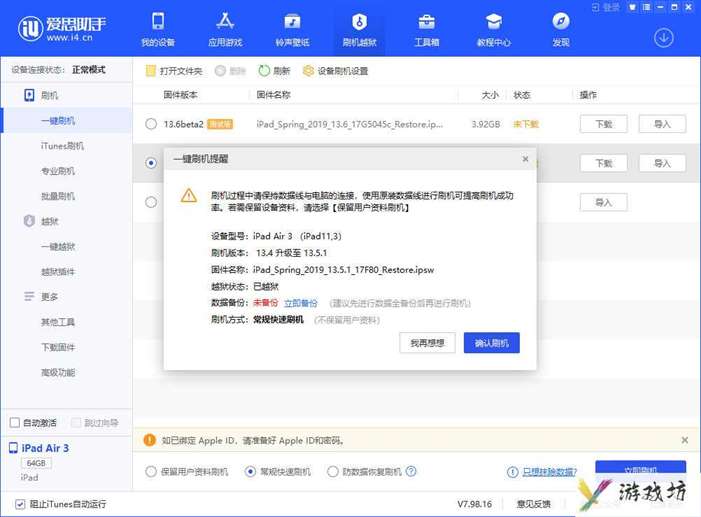Click the 大小 column header
The image size is (701, 517).
tap(490, 95)
